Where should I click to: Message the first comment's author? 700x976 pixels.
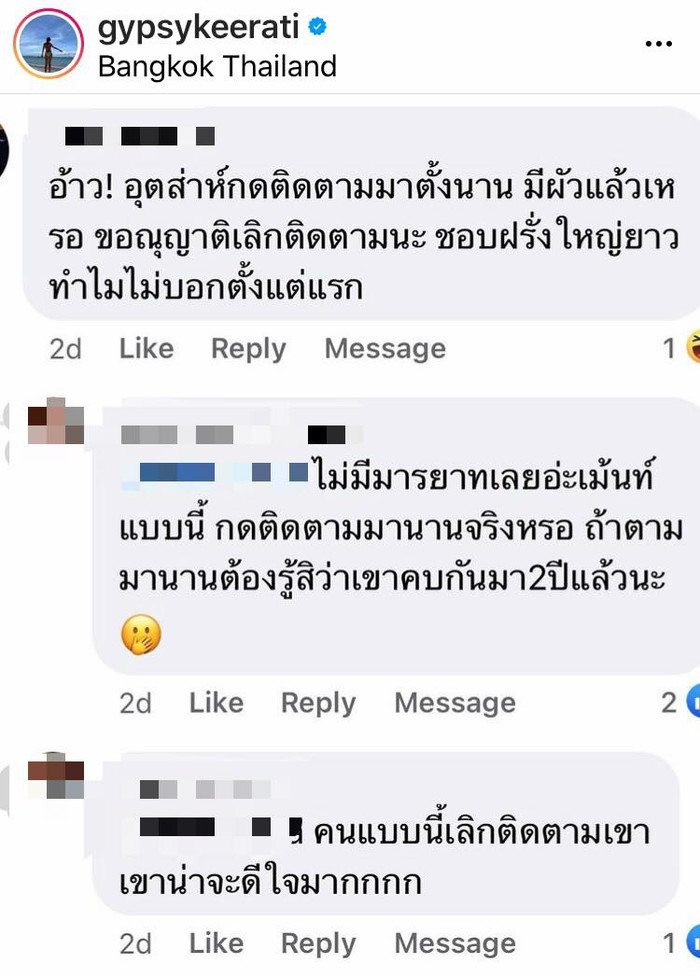click(x=385, y=349)
